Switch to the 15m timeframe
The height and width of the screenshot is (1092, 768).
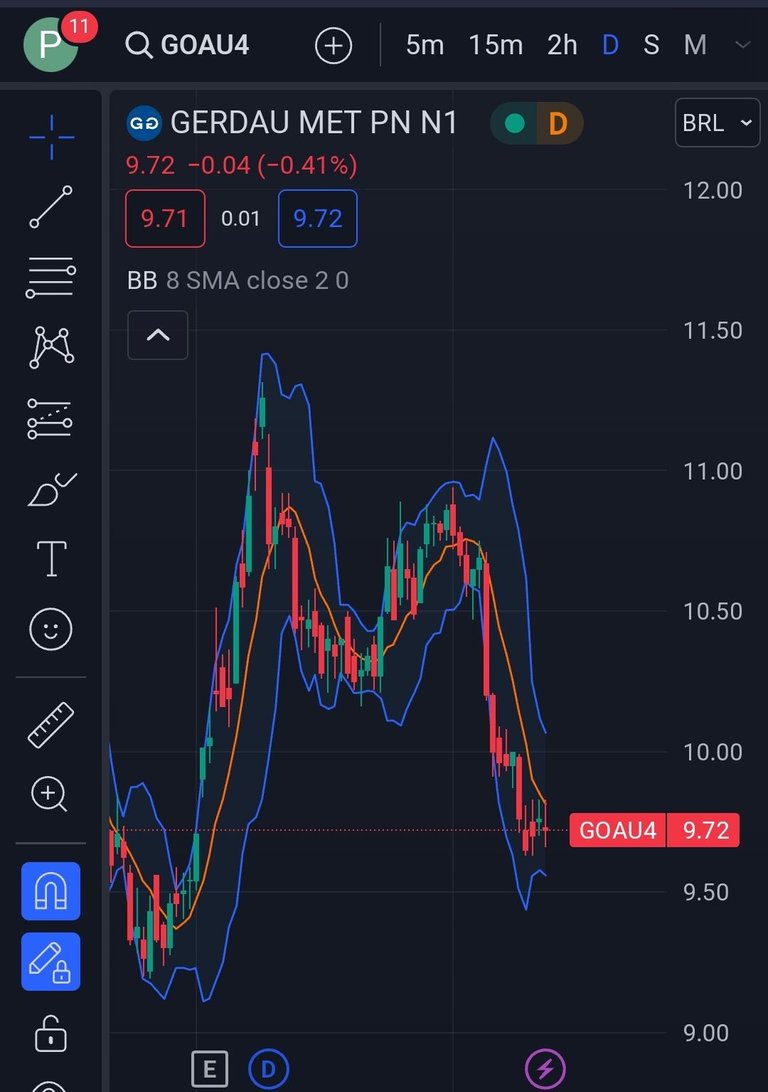click(495, 45)
